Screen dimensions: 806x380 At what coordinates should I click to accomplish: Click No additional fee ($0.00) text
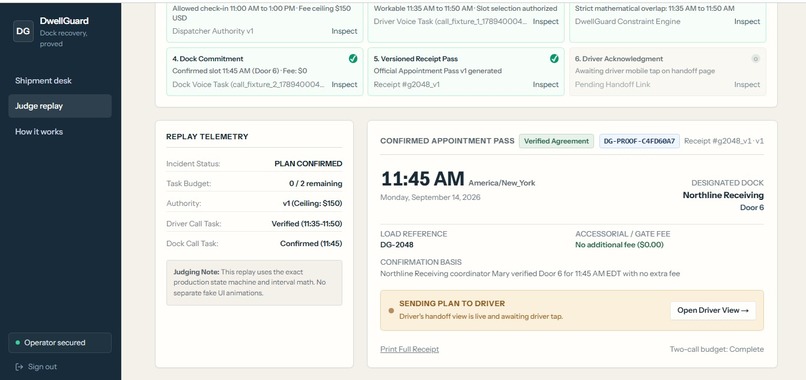tap(619, 245)
